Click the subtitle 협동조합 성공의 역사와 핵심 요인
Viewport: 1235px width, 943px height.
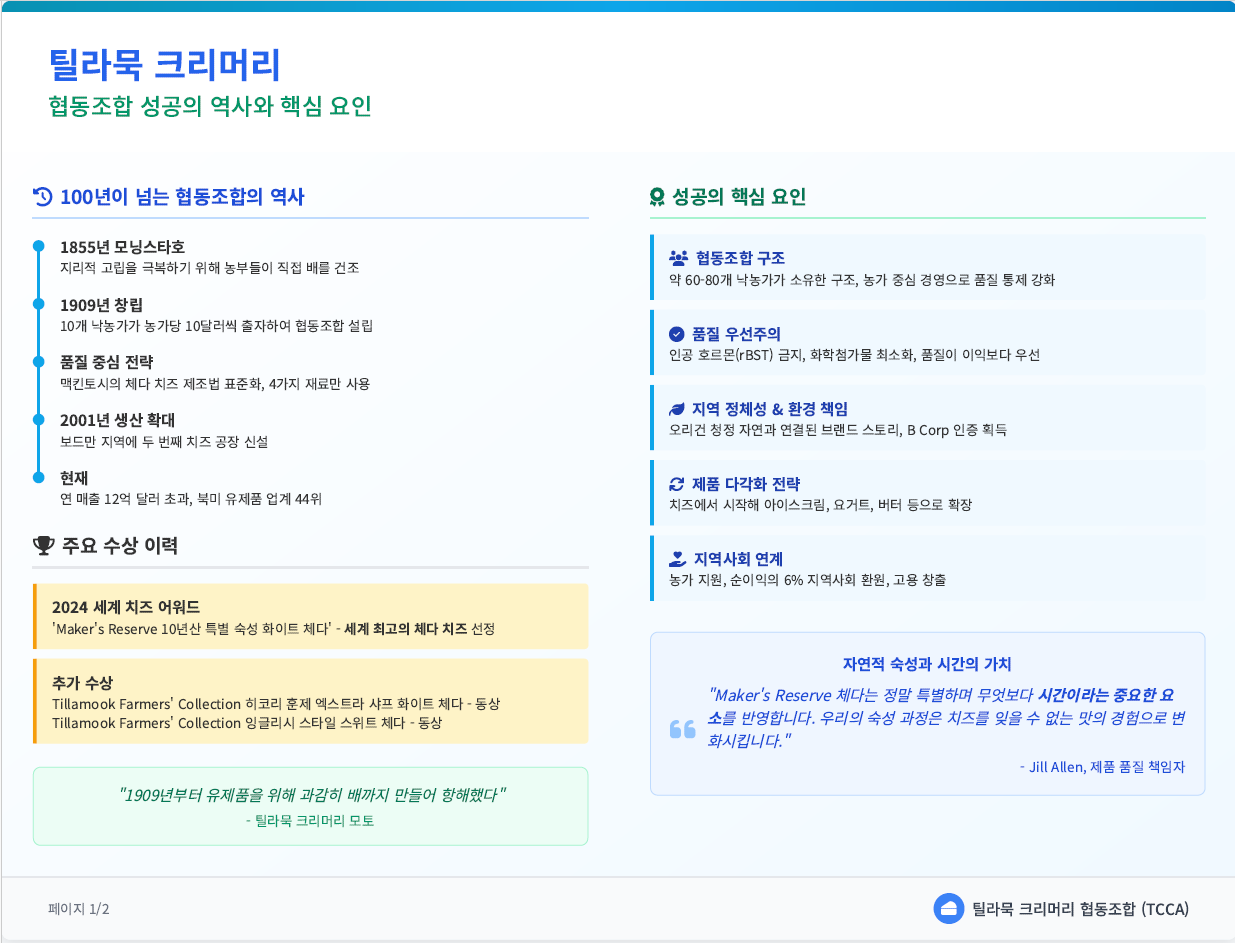210,107
